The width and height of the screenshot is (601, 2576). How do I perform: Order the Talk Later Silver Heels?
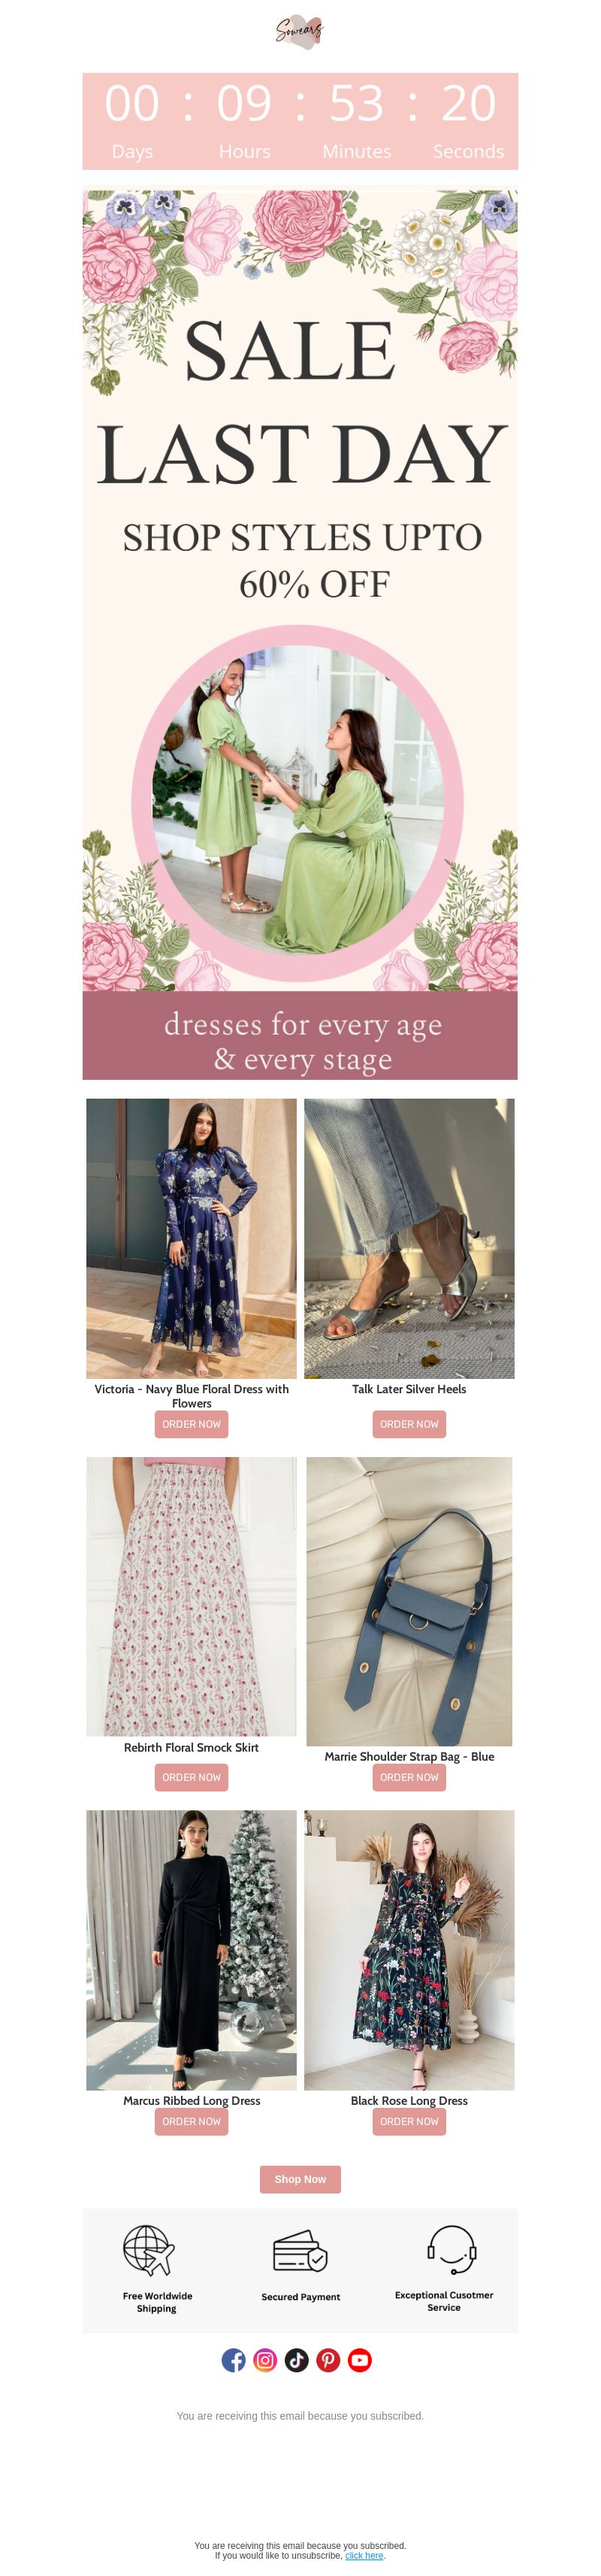[409, 1424]
